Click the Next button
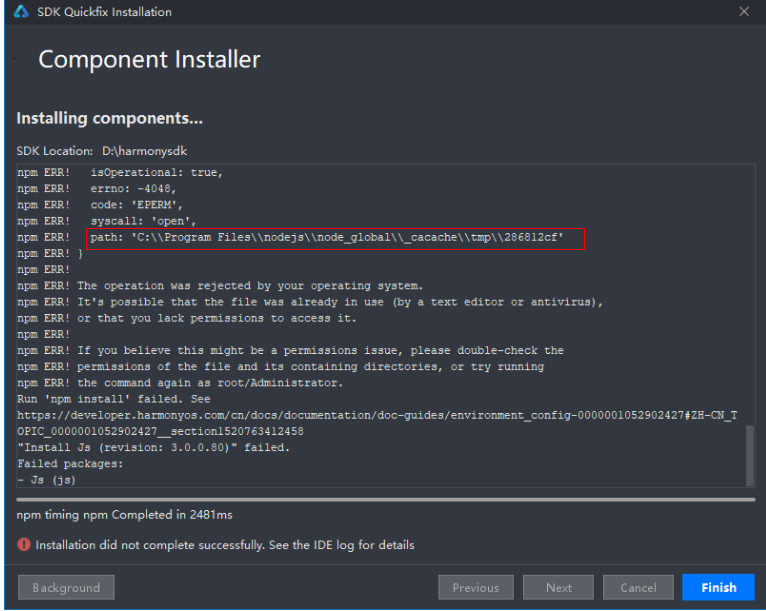Screen dimensions: 766x611 [x=558, y=587]
